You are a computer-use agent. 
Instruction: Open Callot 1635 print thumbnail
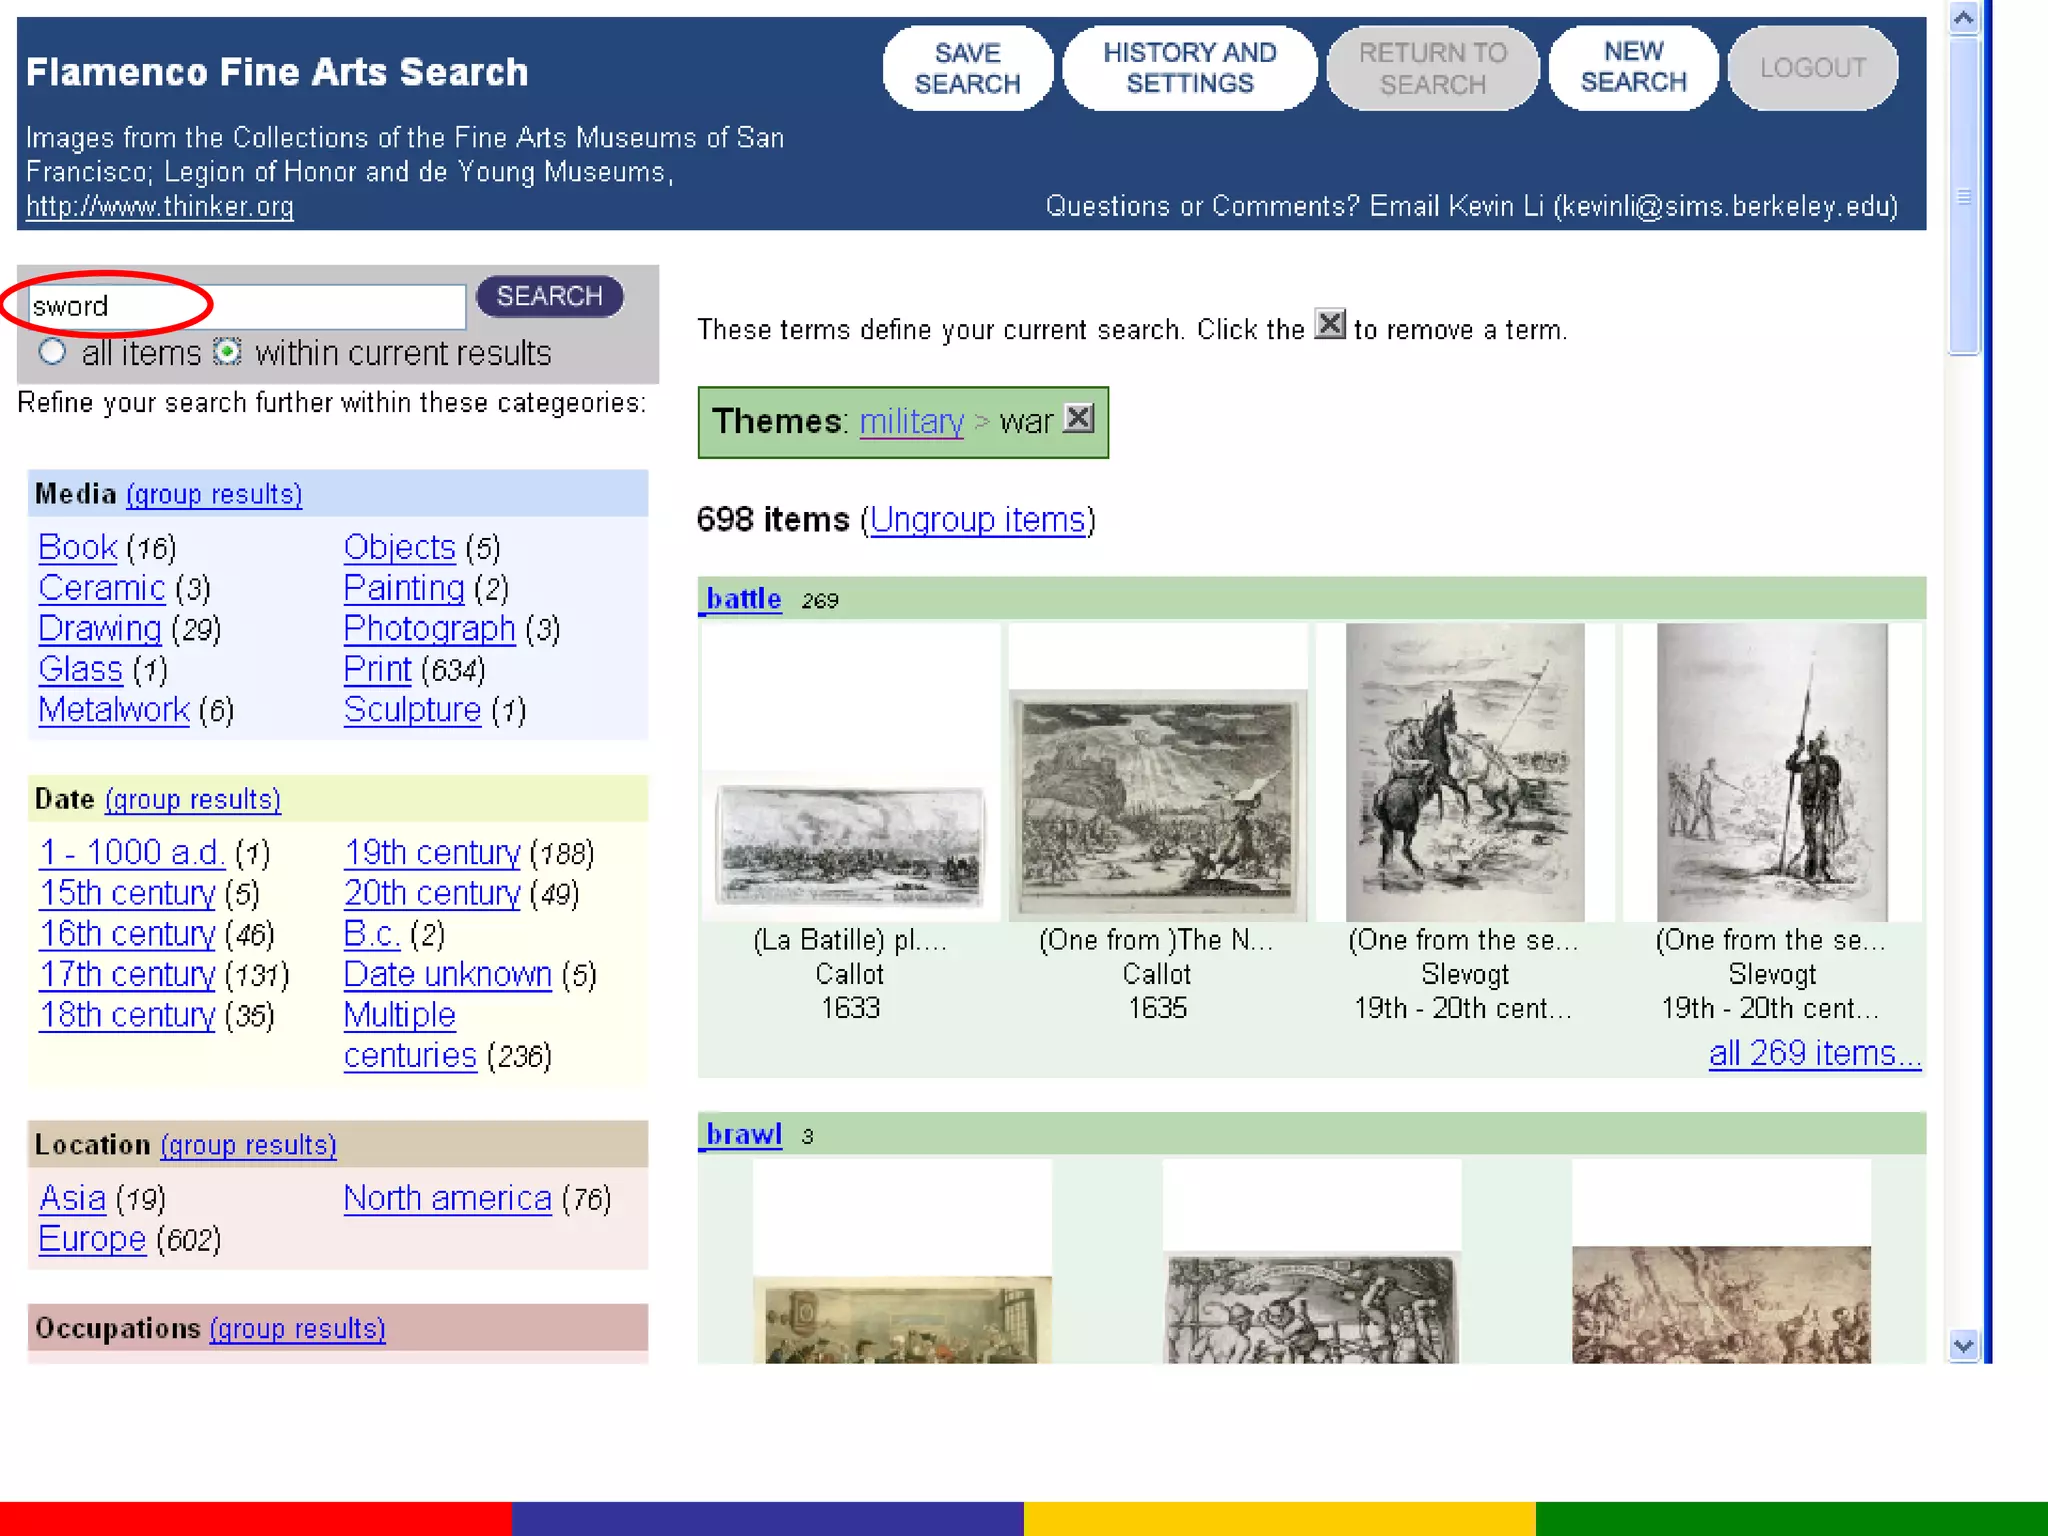tap(1157, 805)
